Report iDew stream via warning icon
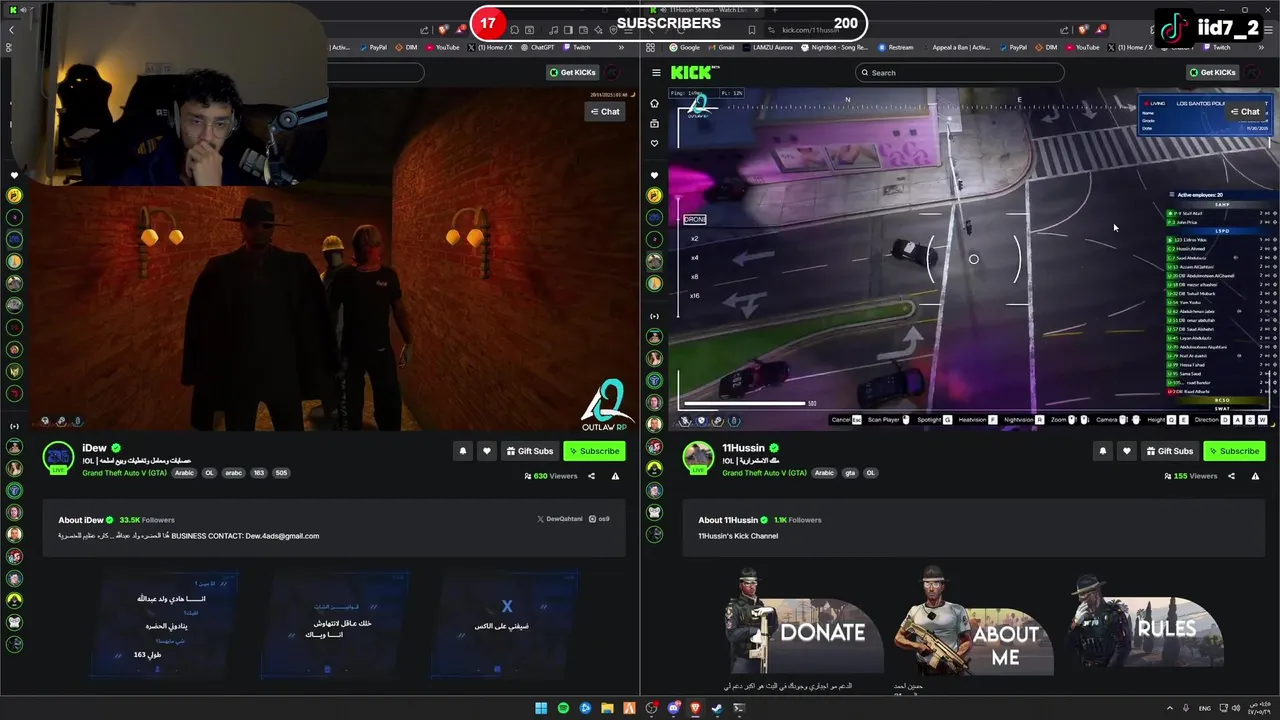1280x720 pixels. tap(615, 476)
